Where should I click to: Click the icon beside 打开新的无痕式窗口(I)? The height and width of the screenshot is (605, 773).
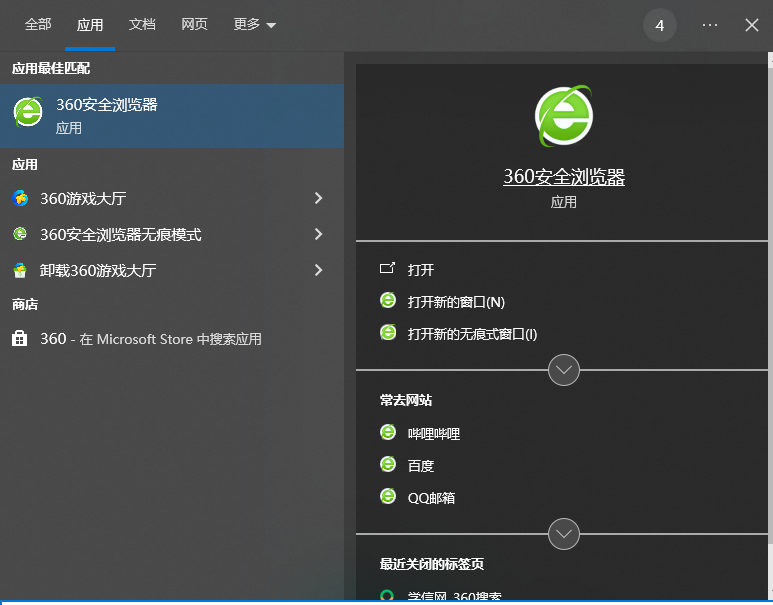(x=388, y=332)
